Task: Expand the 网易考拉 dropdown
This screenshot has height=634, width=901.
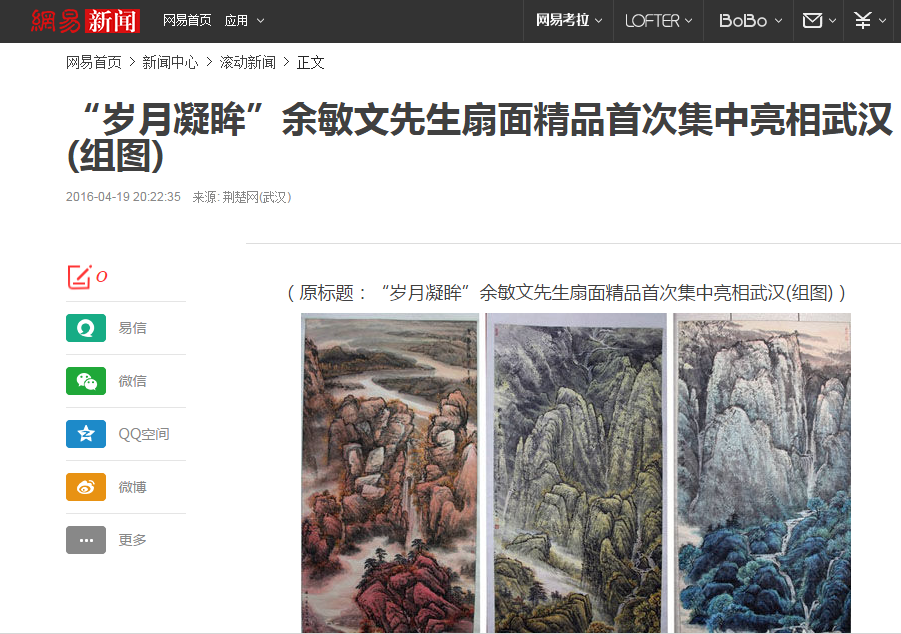Action: point(569,21)
